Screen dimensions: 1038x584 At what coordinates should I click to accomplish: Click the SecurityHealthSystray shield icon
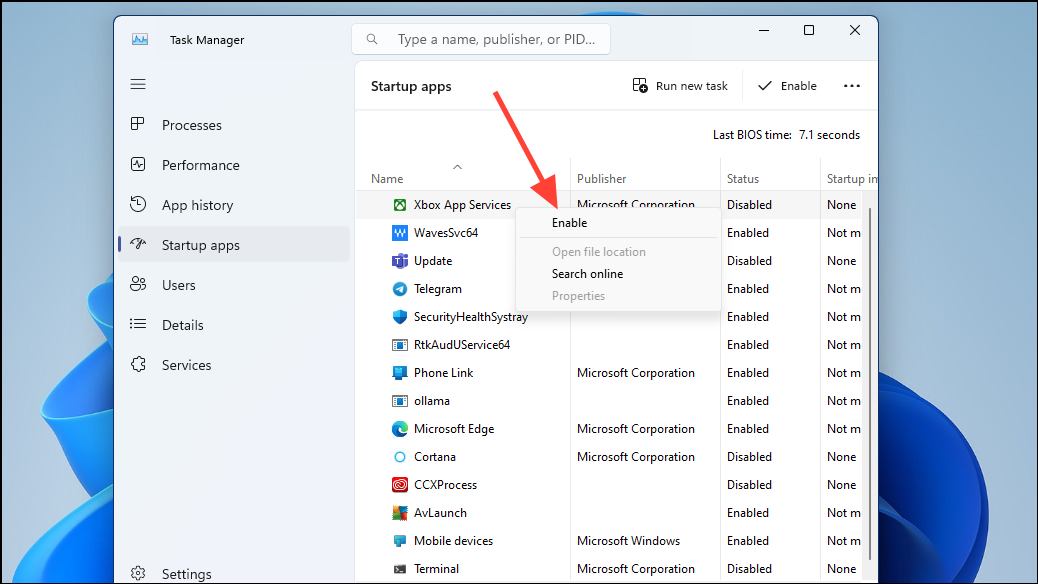coord(400,317)
